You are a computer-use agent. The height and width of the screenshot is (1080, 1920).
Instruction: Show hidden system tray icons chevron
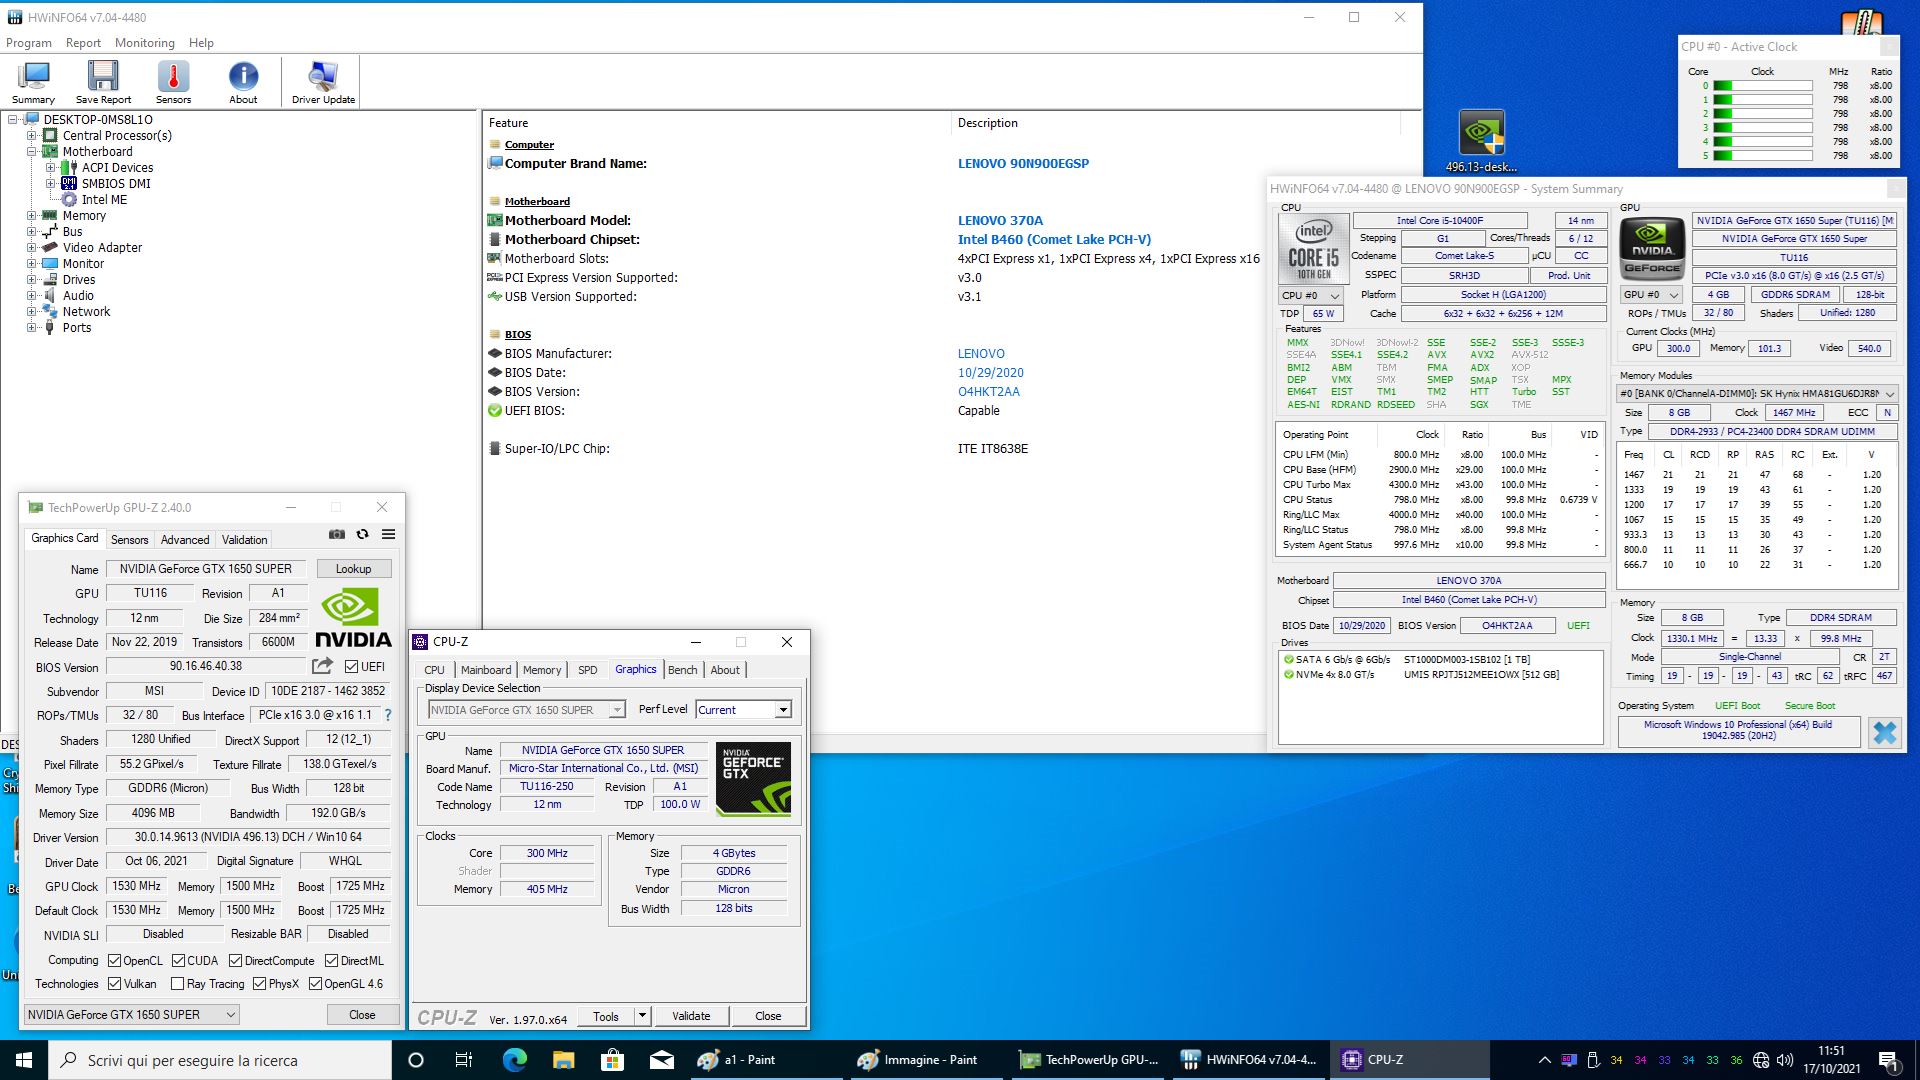(1544, 1060)
